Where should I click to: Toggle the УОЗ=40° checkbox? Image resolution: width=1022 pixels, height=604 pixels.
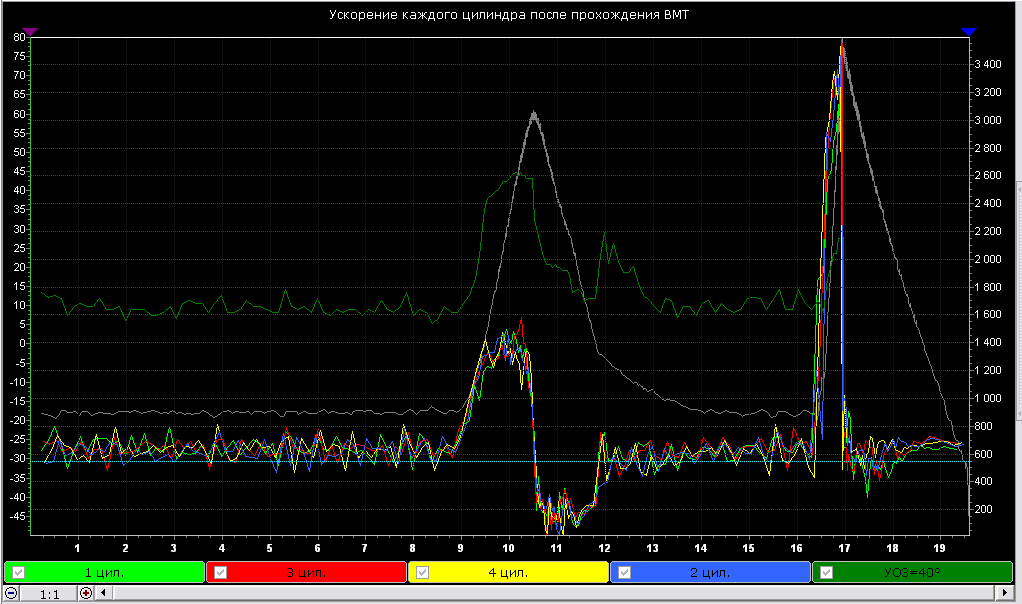point(826,572)
